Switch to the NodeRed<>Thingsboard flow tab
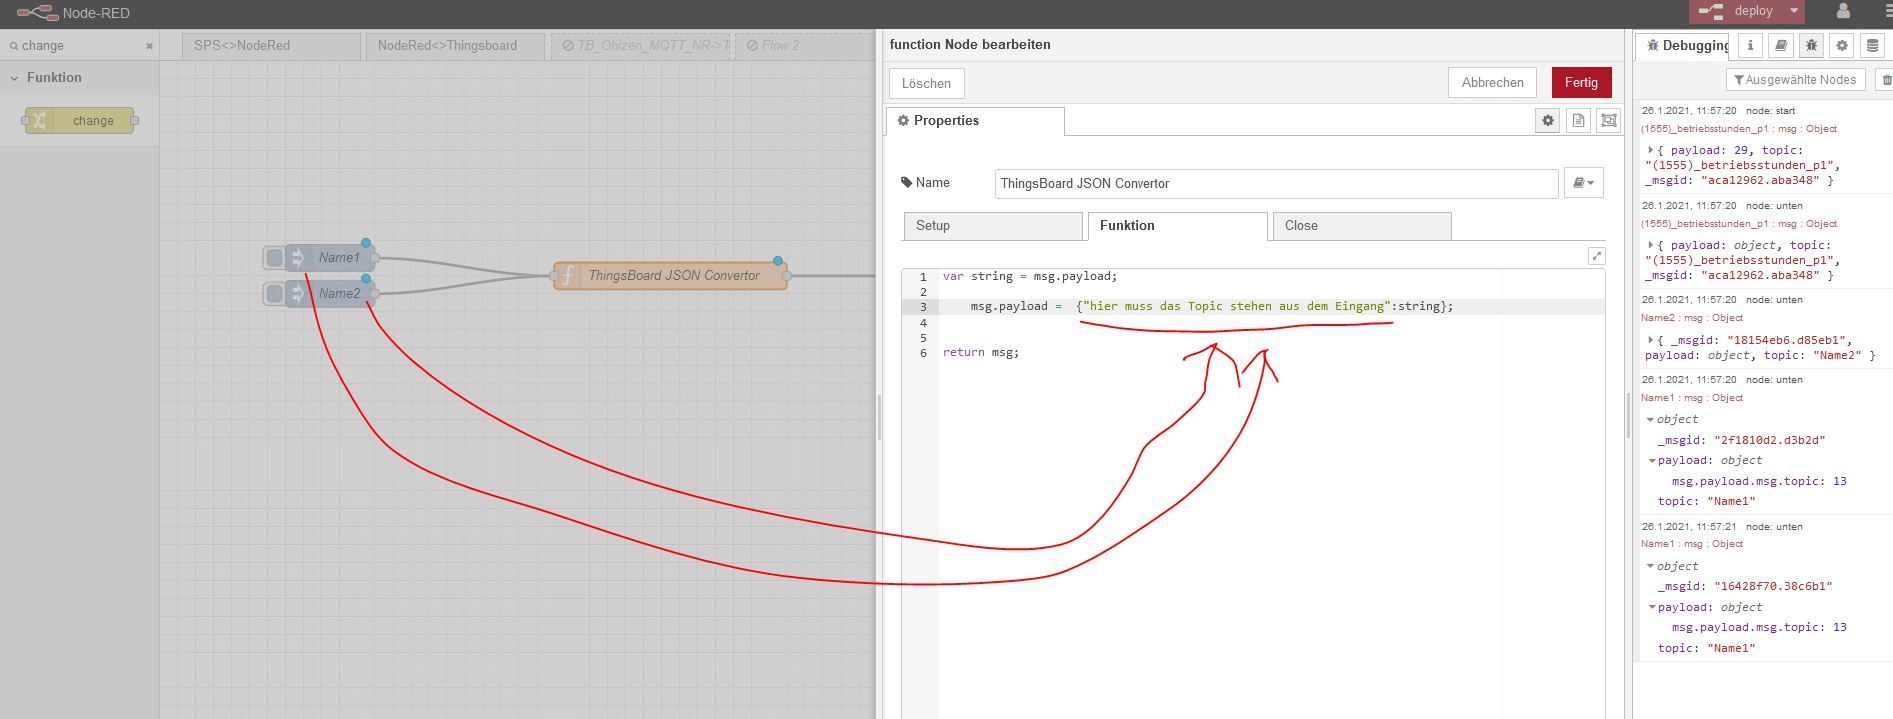 (447, 46)
